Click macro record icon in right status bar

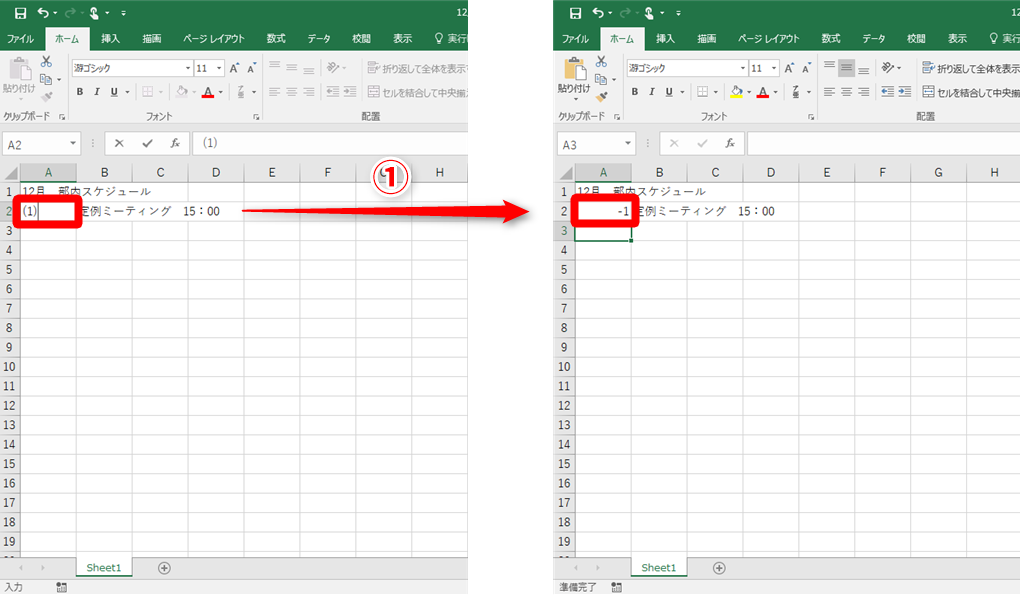[616, 587]
